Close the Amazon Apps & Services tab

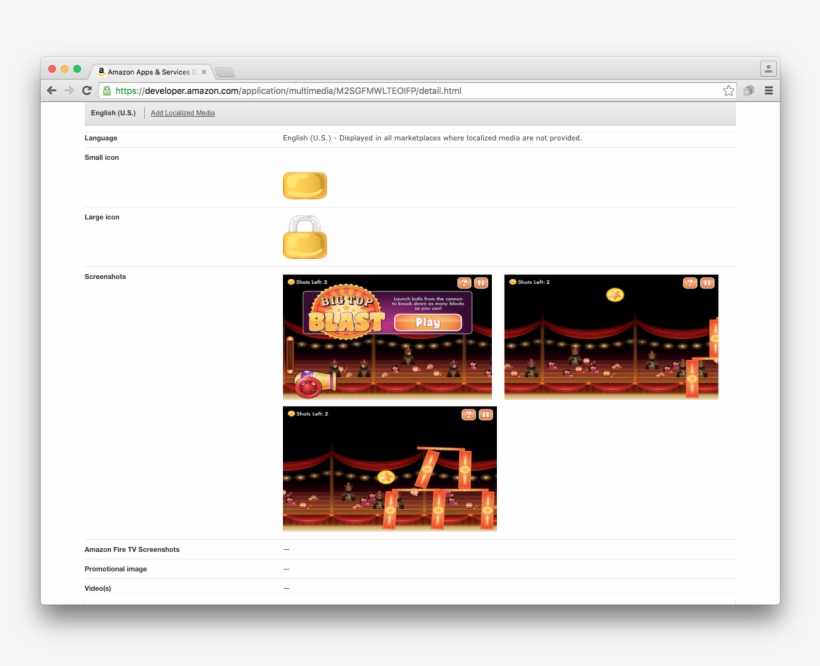point(204,72)
